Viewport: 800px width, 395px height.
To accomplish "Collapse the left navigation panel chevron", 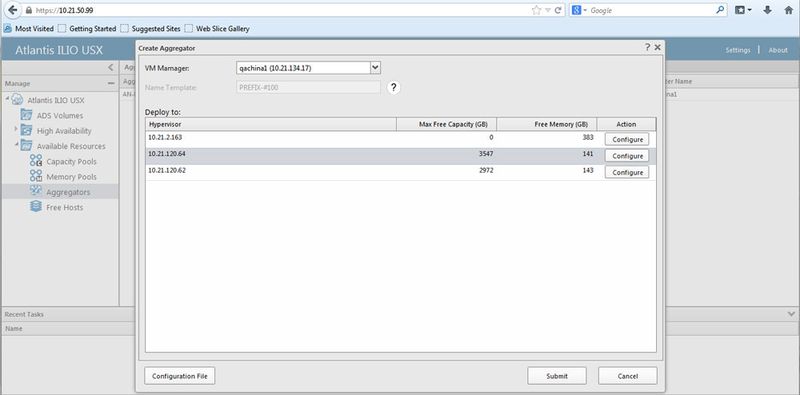I will tap(111, 67).
